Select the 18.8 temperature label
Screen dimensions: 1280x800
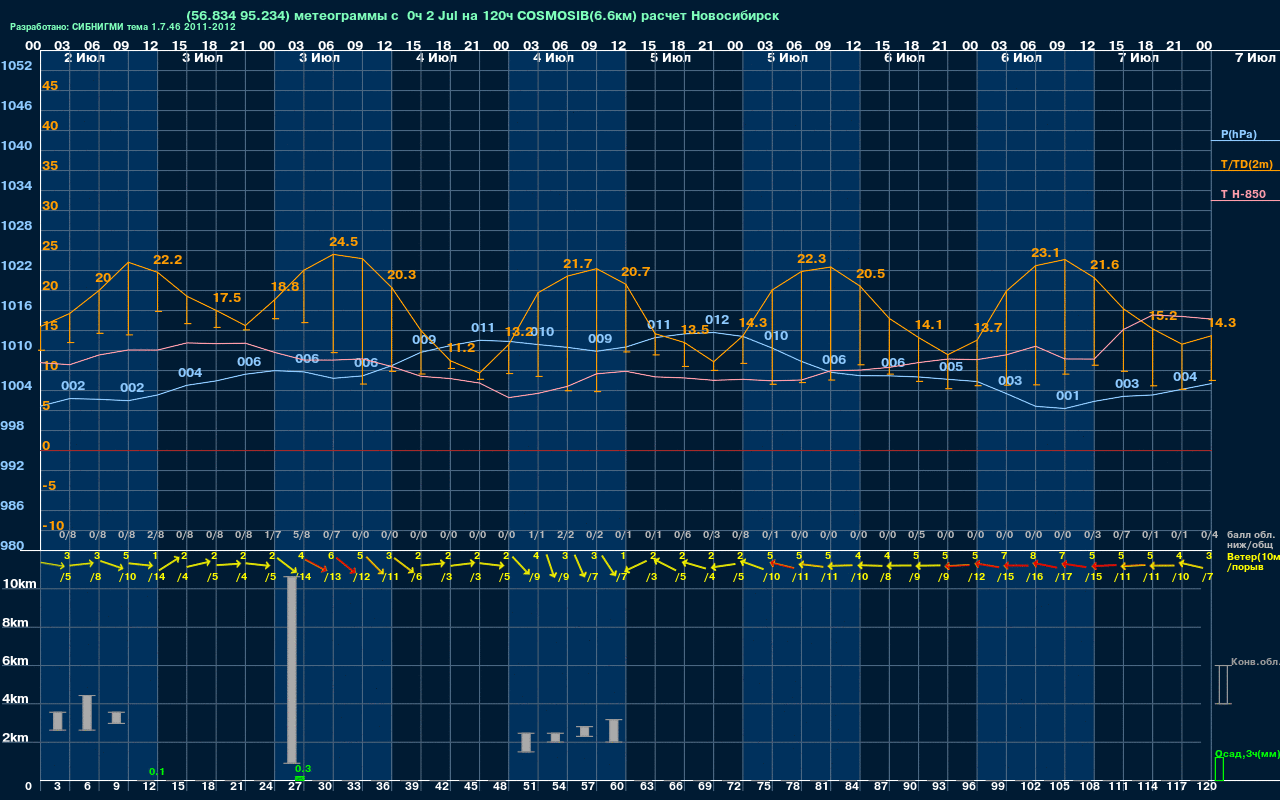[285, 286]
